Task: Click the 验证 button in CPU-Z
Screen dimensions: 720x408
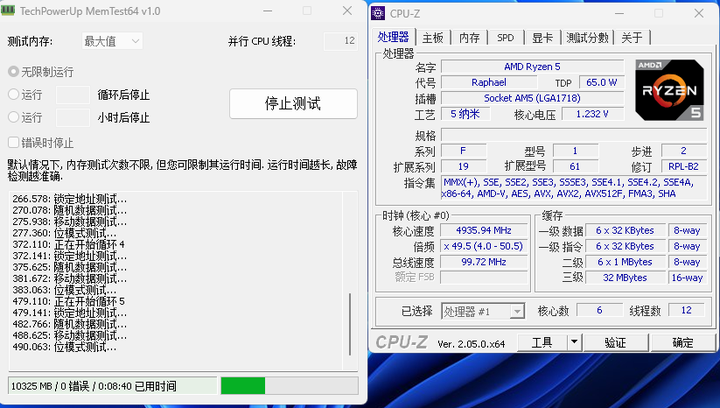Action: [615, 342]
